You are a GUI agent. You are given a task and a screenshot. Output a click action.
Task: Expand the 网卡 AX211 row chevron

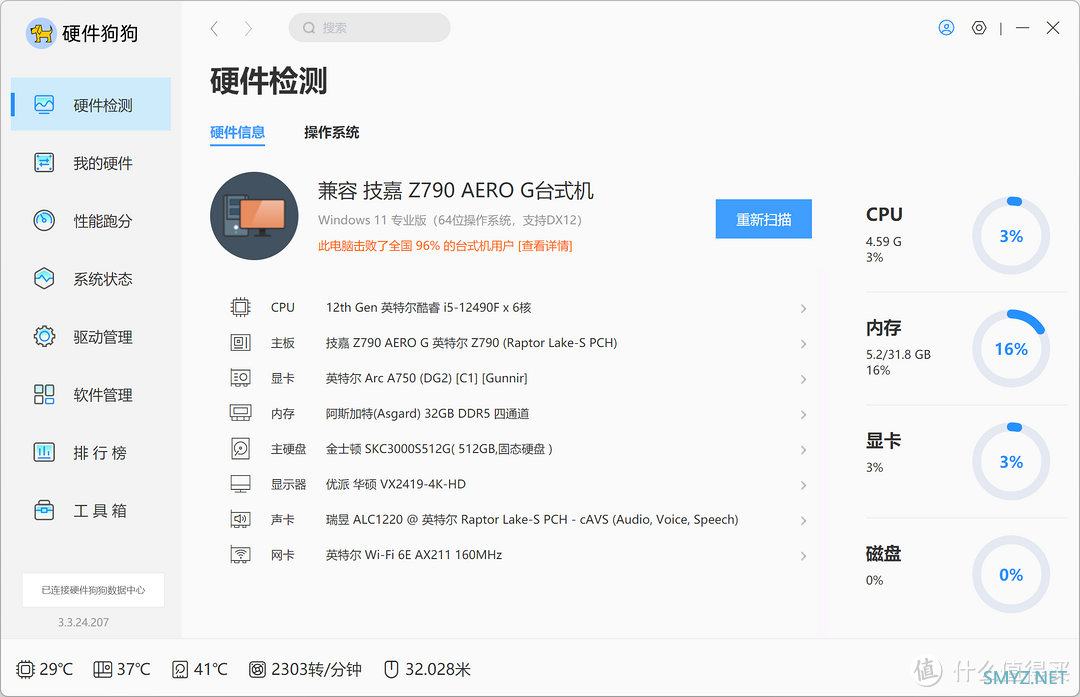[803, 556]
